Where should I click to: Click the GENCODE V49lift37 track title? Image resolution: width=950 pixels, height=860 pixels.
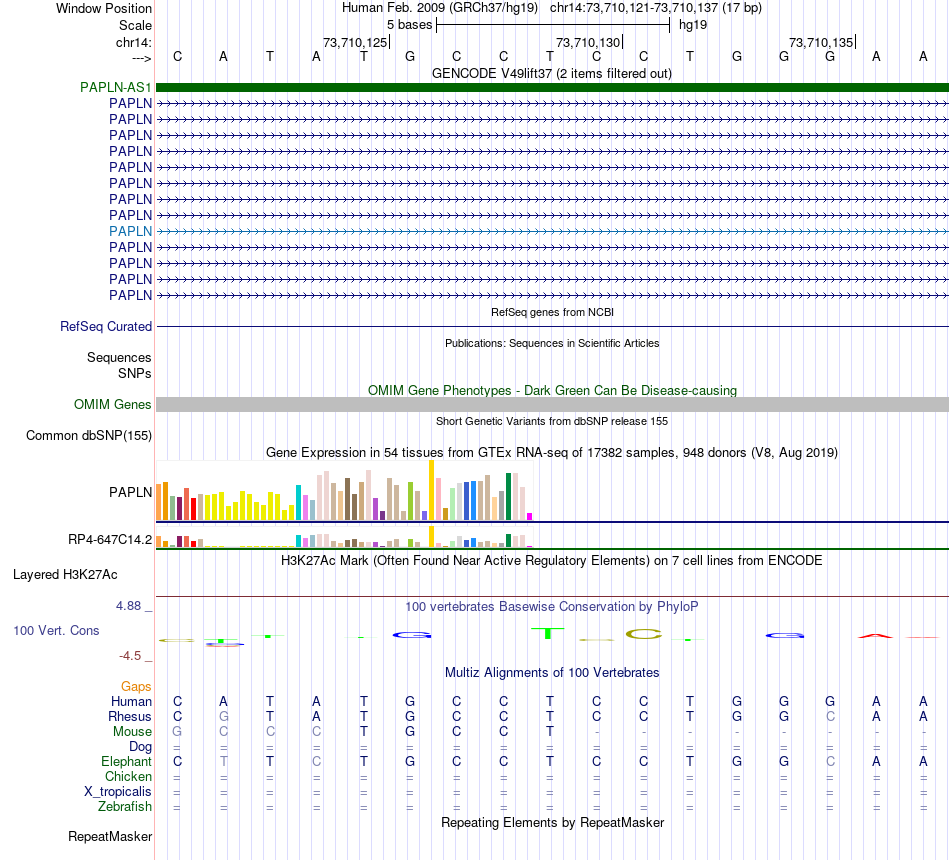551,73
